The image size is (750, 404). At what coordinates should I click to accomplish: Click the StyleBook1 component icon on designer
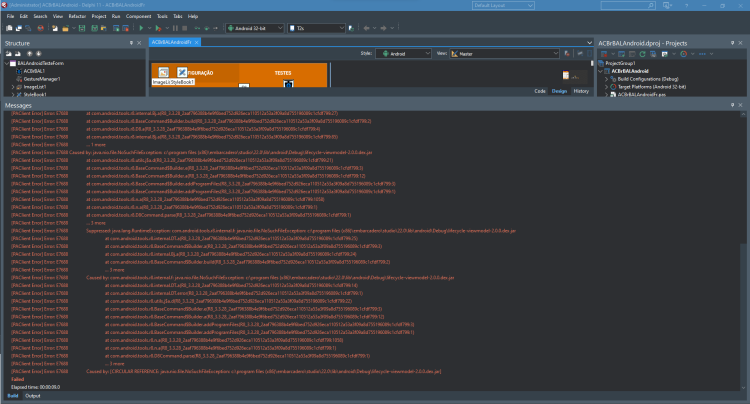(x=182, y=72)
